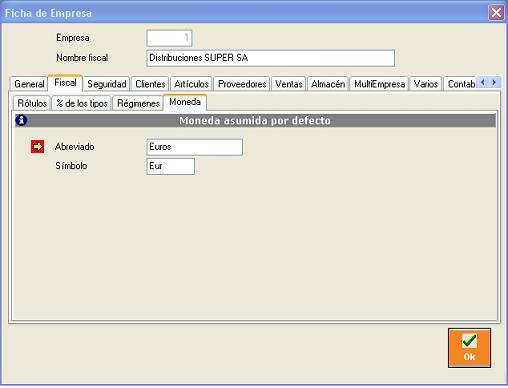Image resolution: width=508 pixels, height=388 pixels.
Task: Open the Almacén tab
Action: [328, 84]
